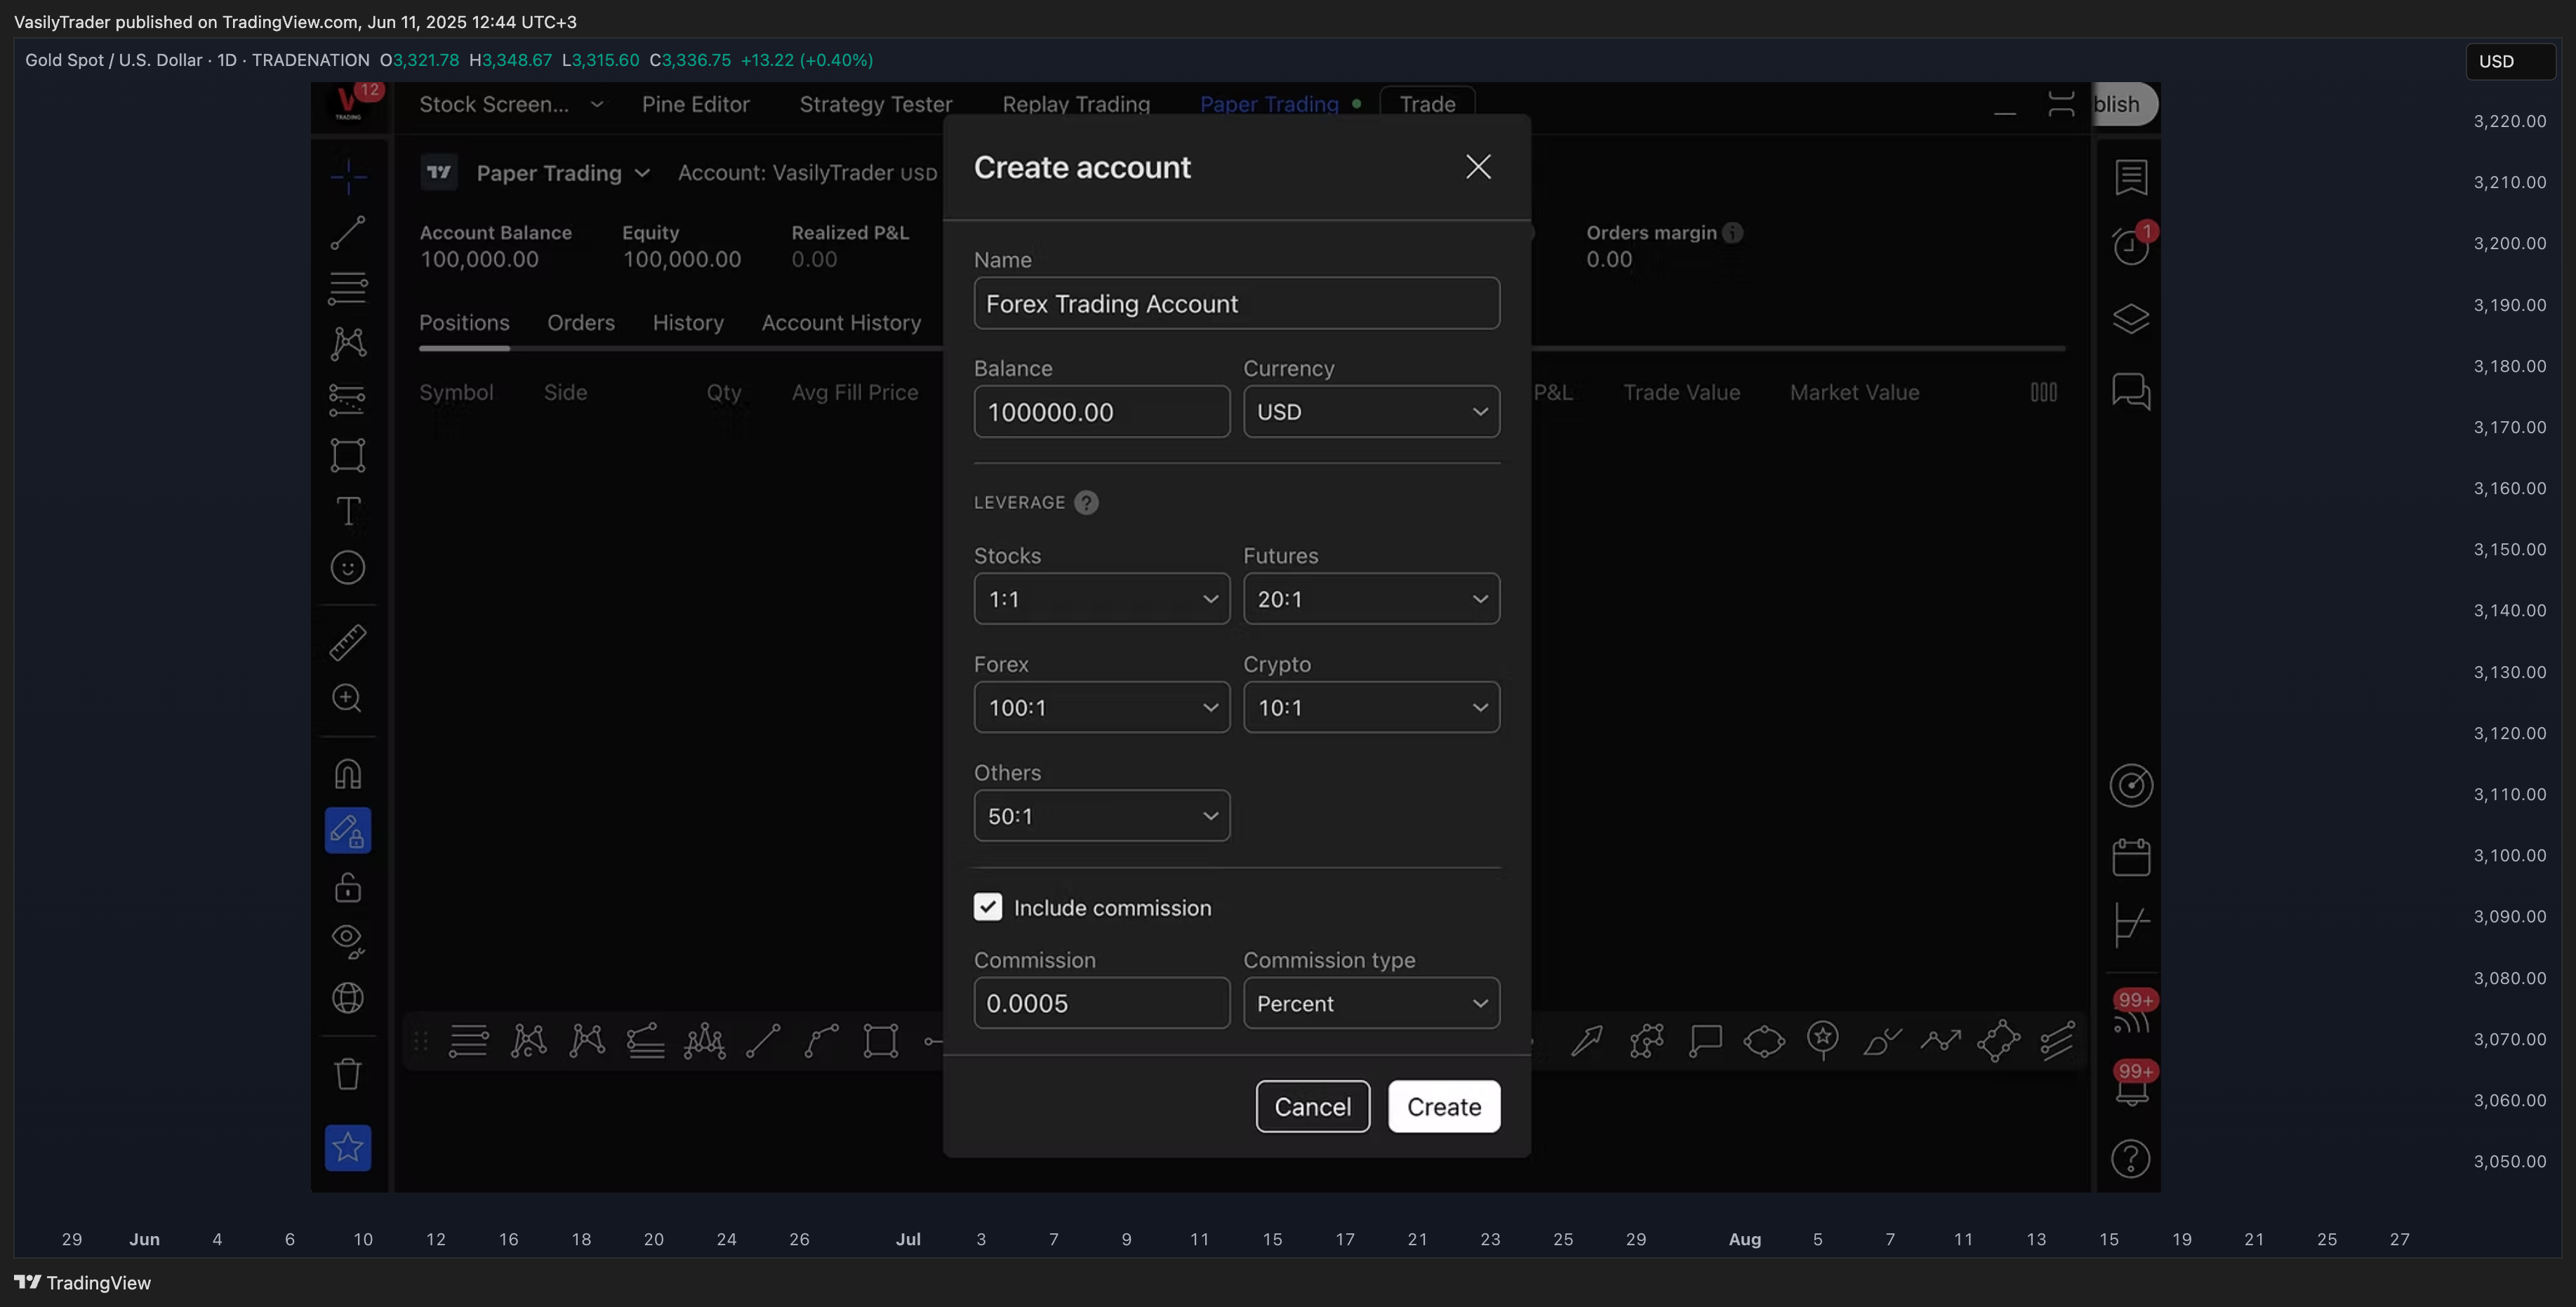Open the Fibonacci retracement tool group
Viewport: 2576px width, 1307px height.
point(348,288)
